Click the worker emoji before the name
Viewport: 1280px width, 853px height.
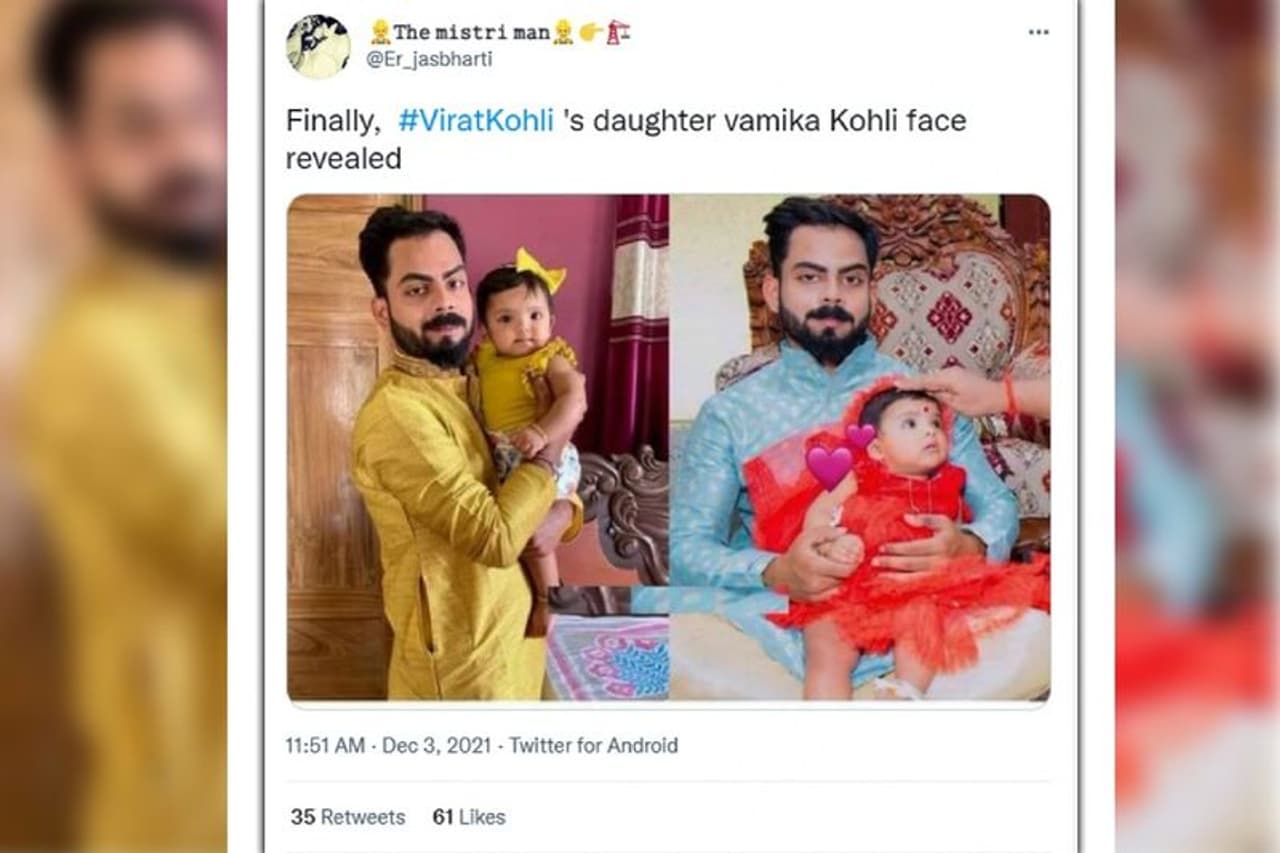point(380,32)
